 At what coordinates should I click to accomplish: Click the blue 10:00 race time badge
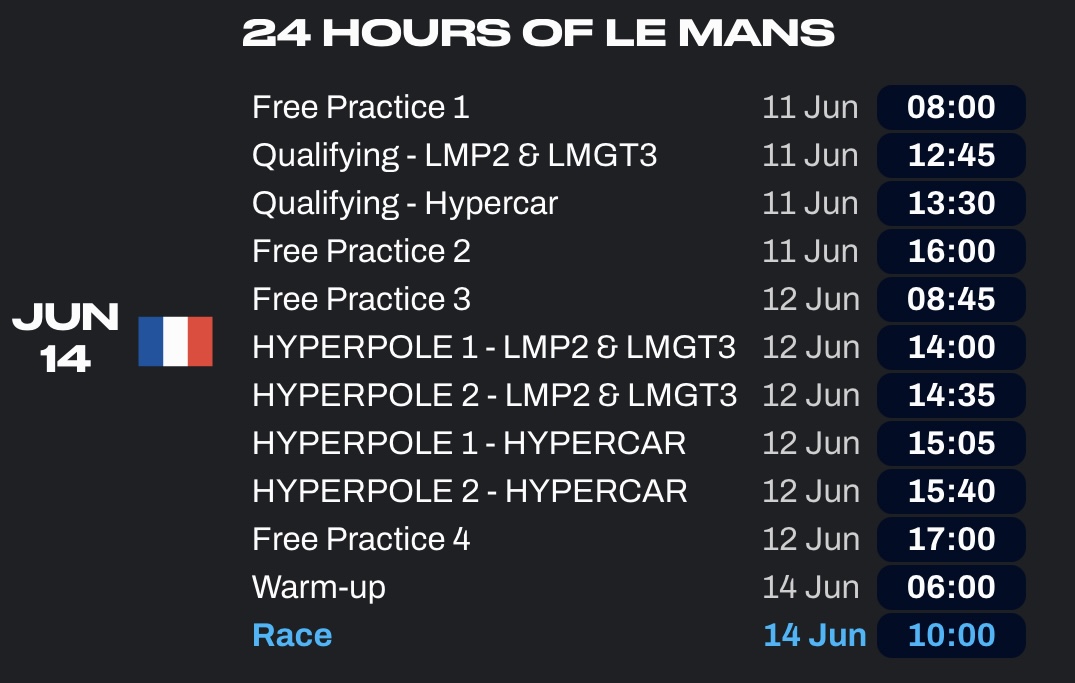click(x=951, y=635)
